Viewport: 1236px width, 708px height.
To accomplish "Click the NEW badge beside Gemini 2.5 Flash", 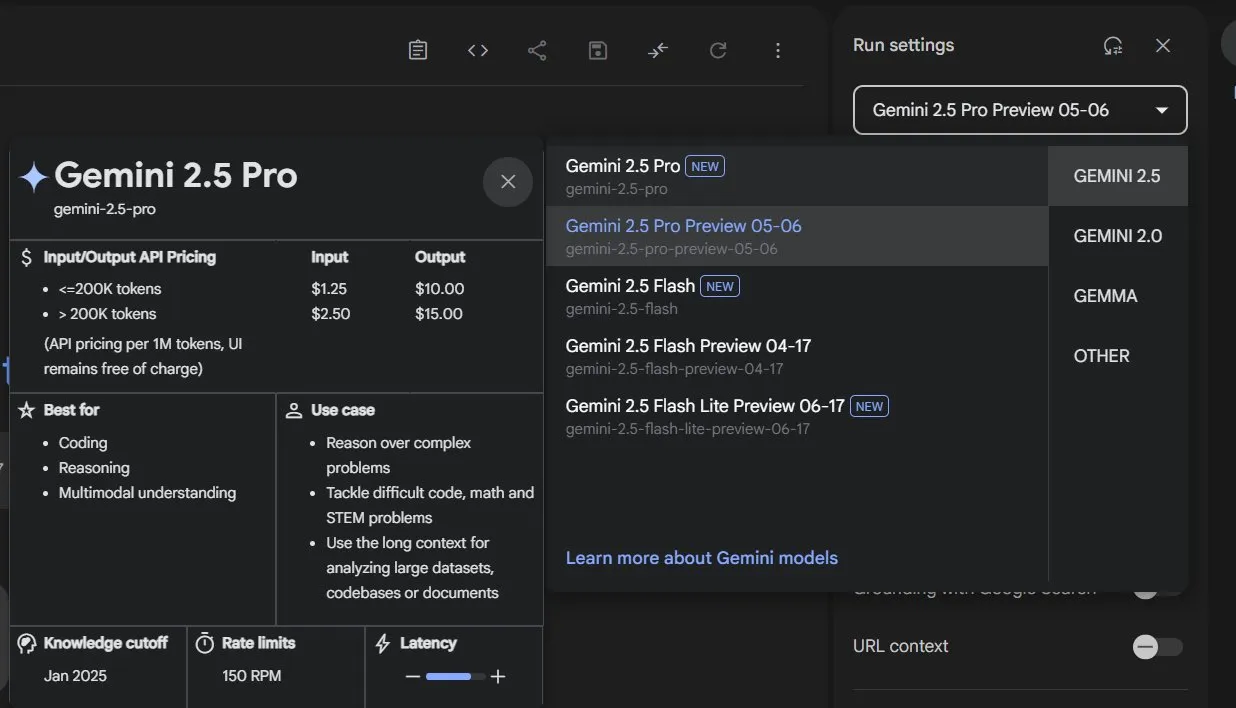I will tap(720, 286).
